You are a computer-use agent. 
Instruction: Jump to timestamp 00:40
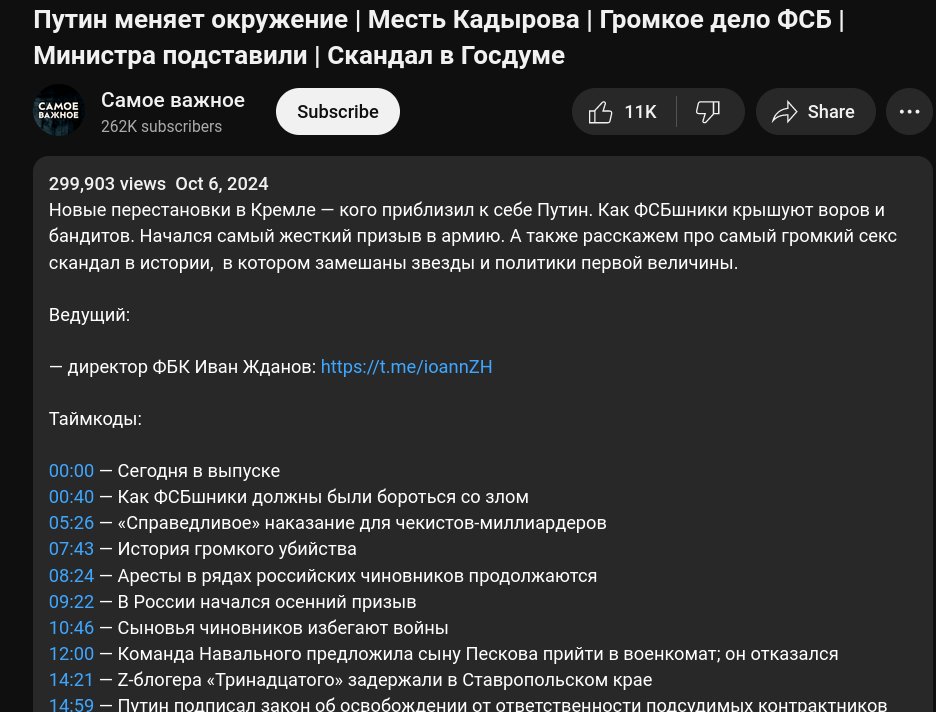click(71, 497)
